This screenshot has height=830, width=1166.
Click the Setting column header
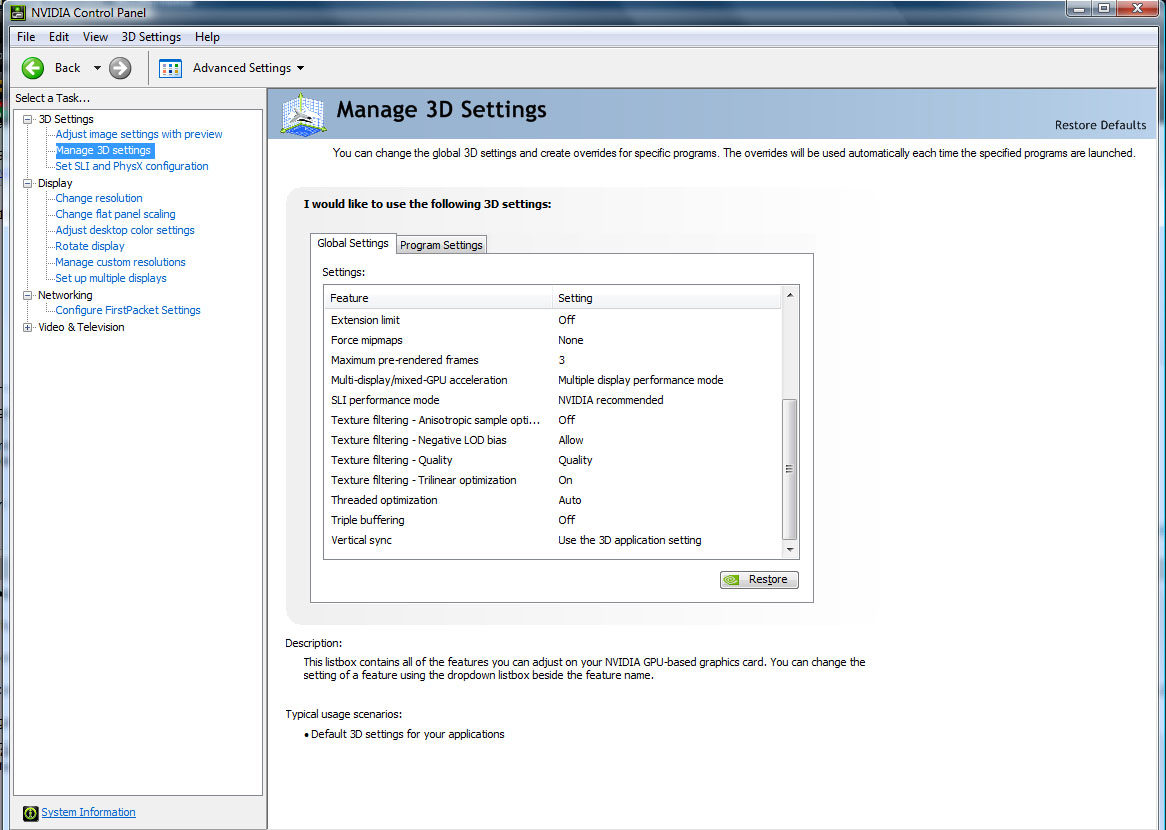tap(667, 298)
